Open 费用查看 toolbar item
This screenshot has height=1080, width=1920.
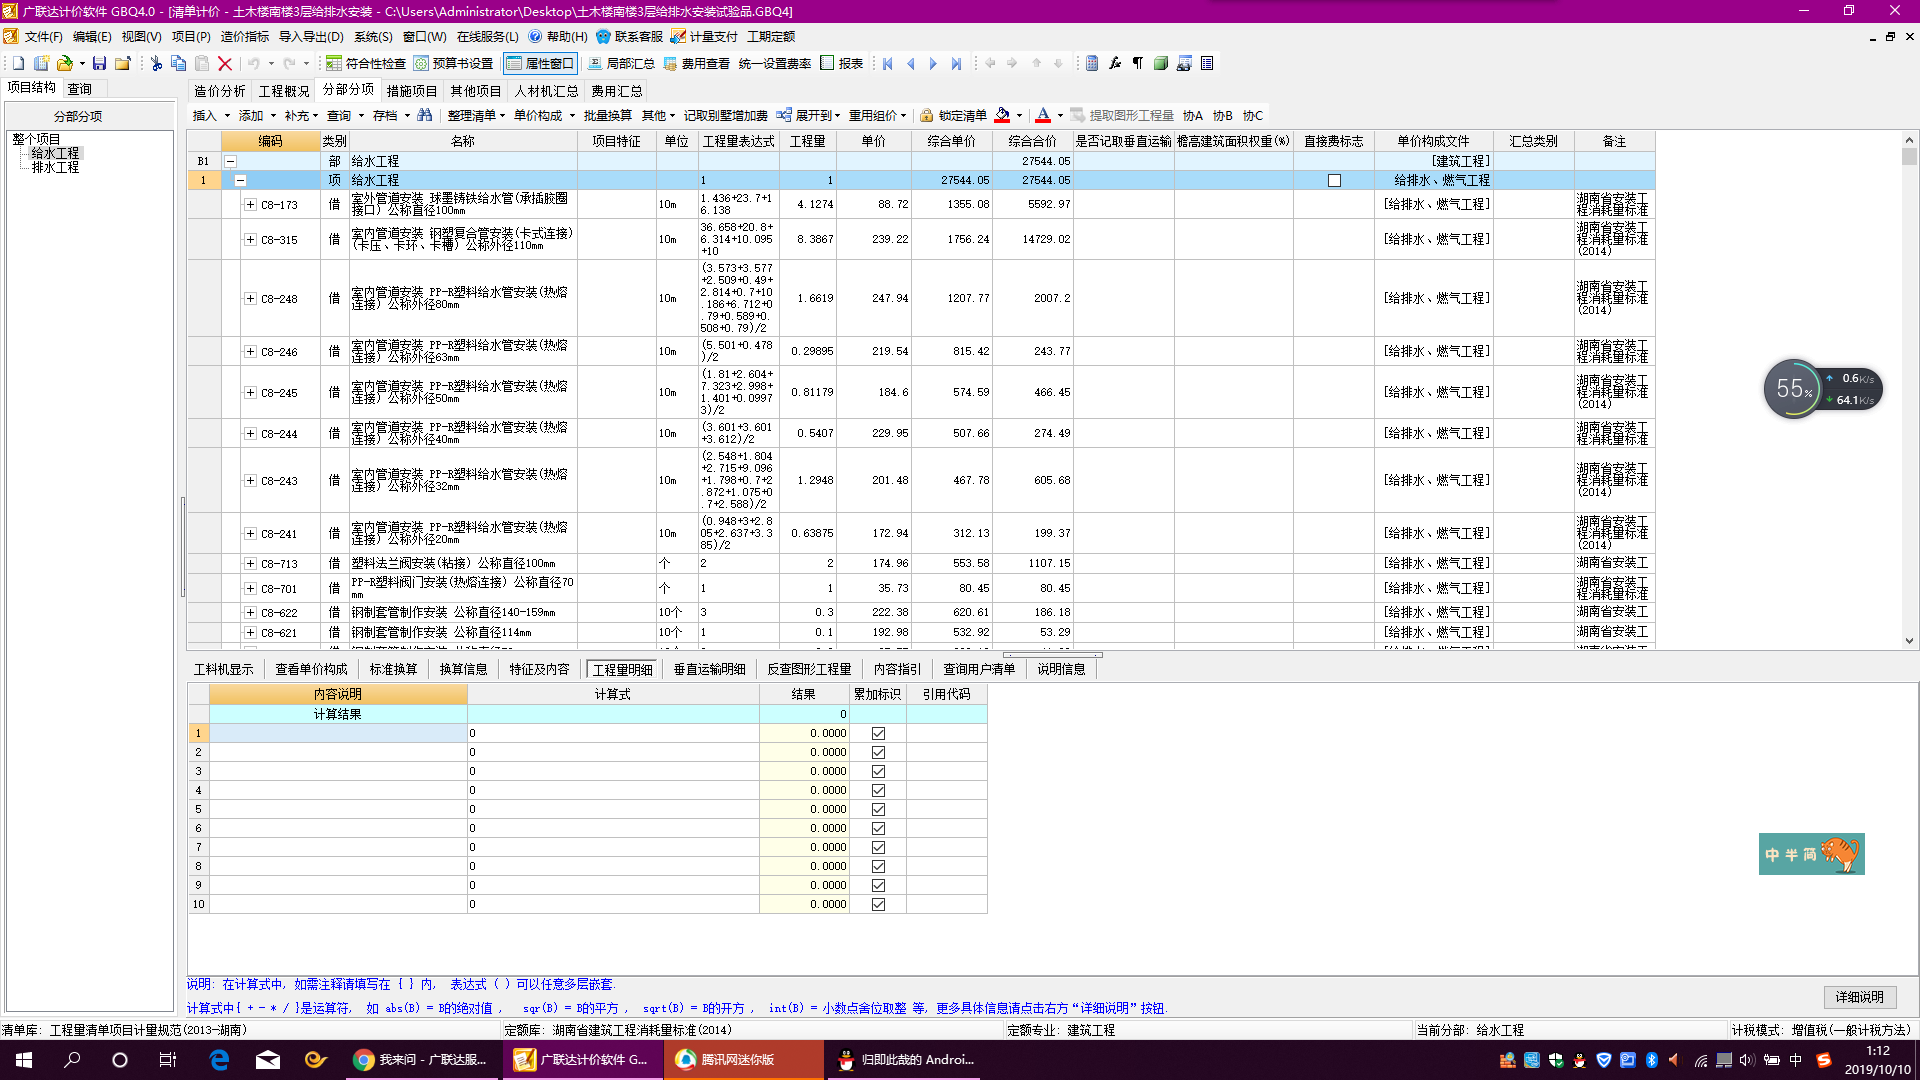697,63
